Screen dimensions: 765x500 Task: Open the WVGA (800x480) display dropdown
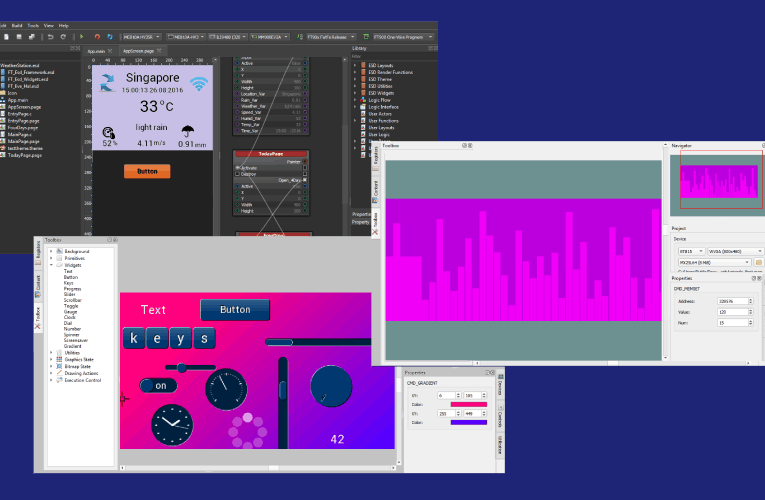(735, 251)
